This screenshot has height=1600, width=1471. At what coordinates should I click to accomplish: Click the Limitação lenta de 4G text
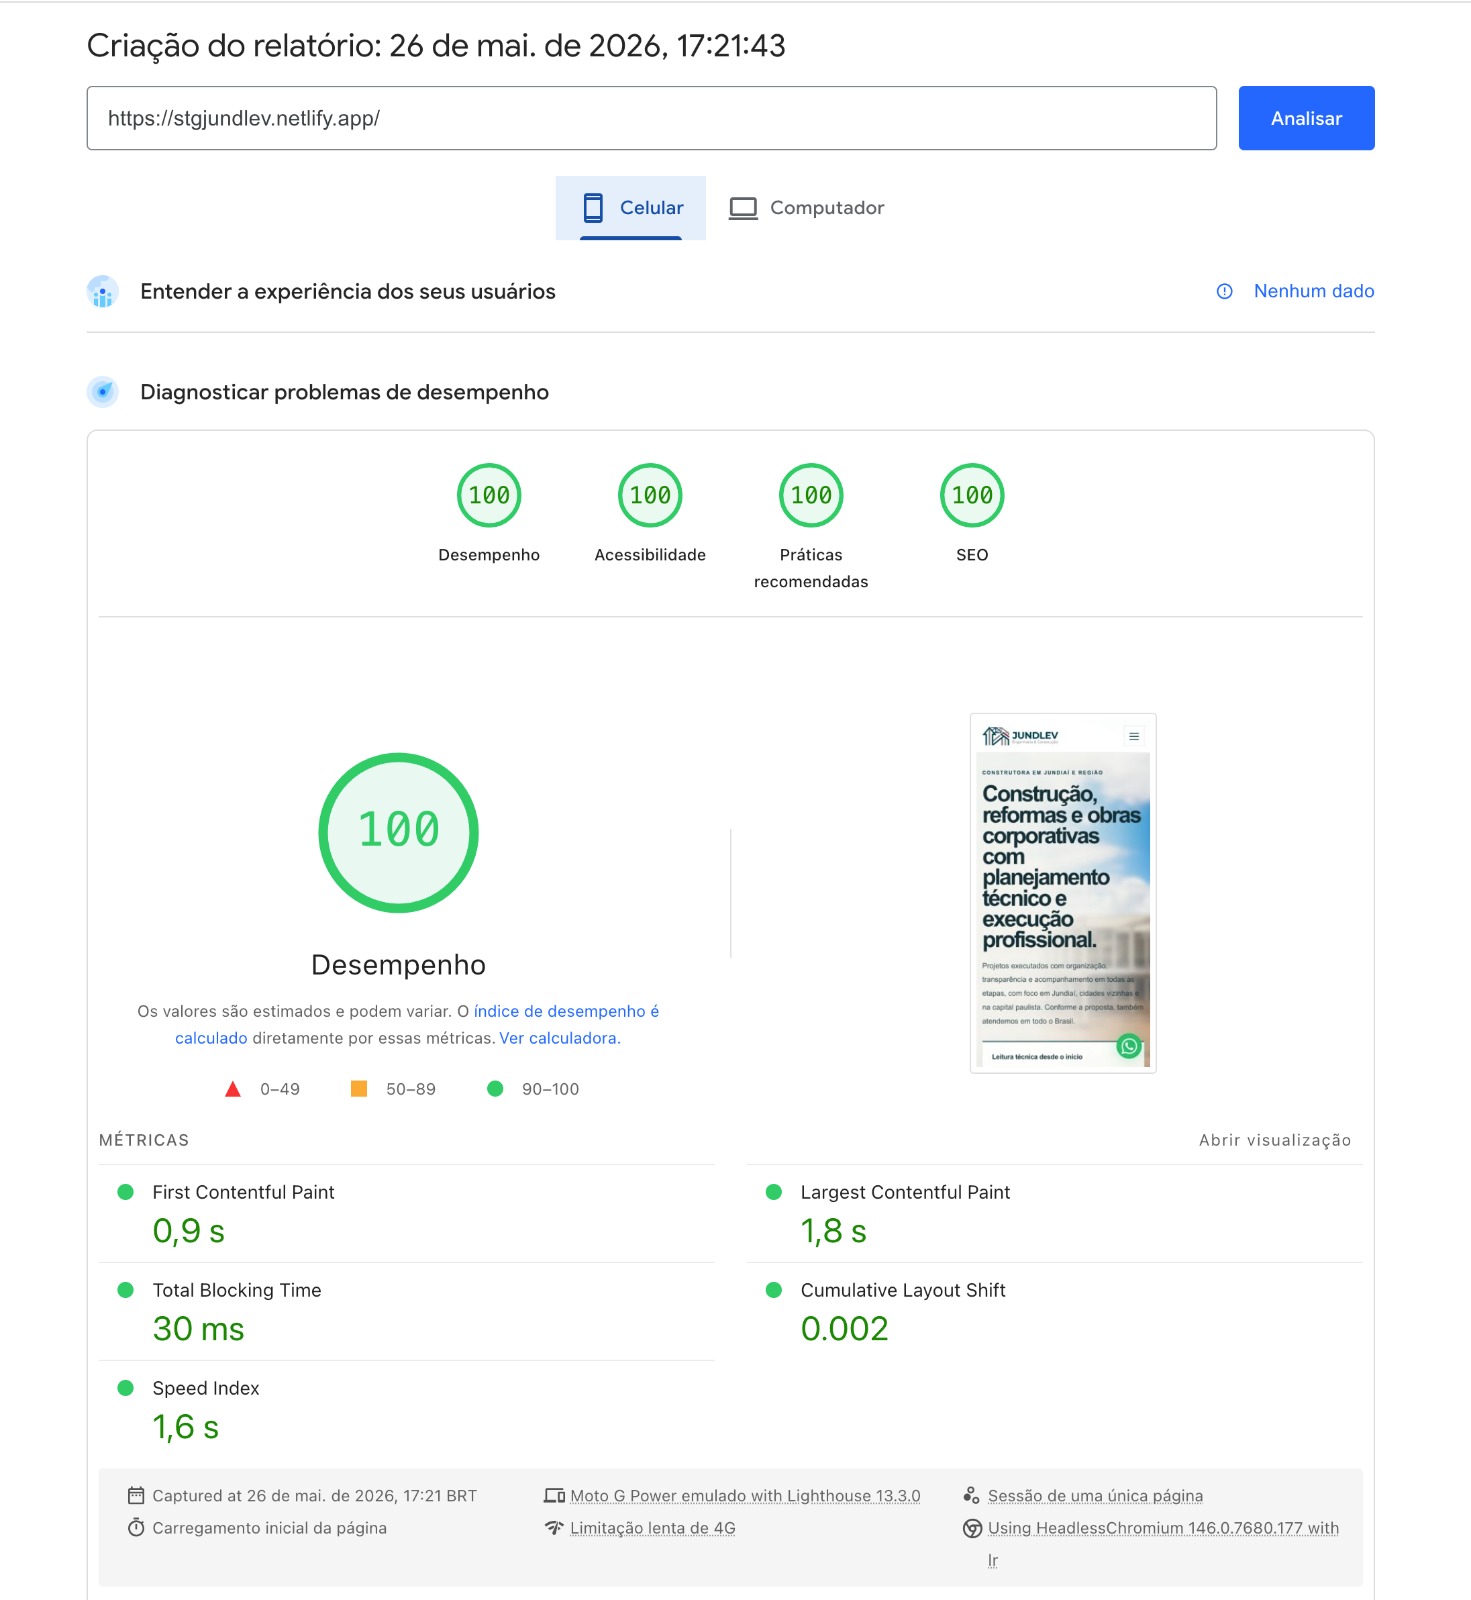(x=653, y=1528)
